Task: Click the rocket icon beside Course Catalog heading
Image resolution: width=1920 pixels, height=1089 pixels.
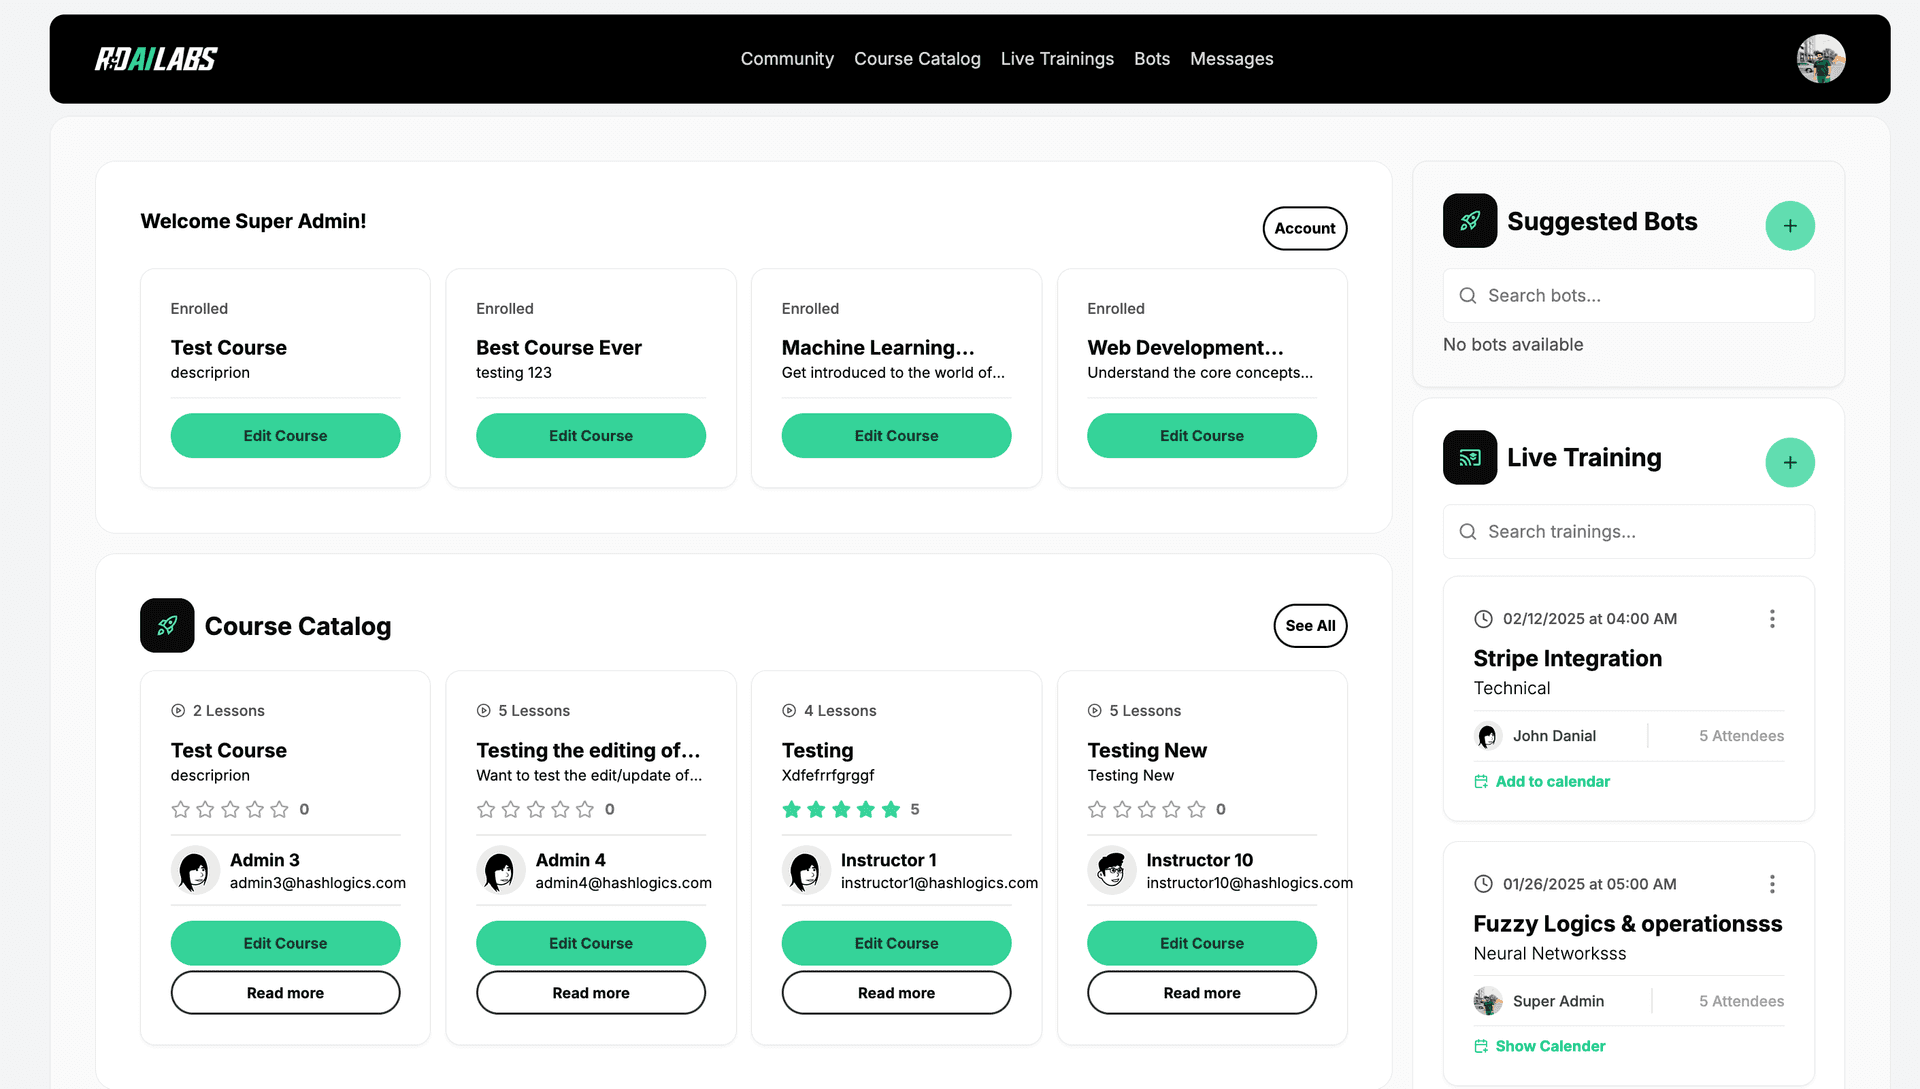Action: pos(167,626)
